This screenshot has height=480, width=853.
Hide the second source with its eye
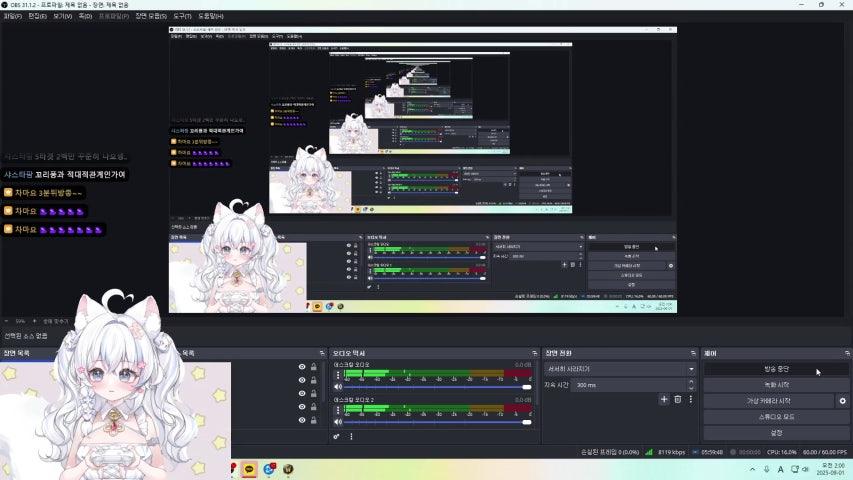tap(302, 380)
